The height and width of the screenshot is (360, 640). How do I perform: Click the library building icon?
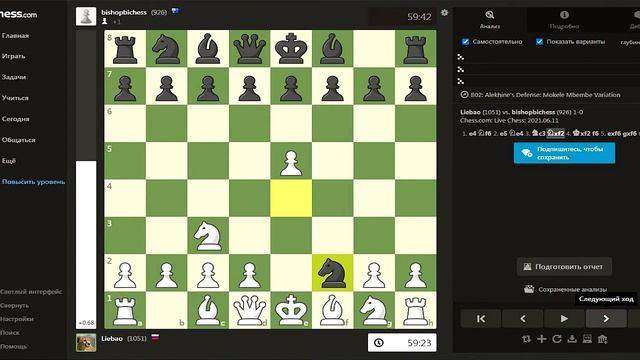point(602,339)
